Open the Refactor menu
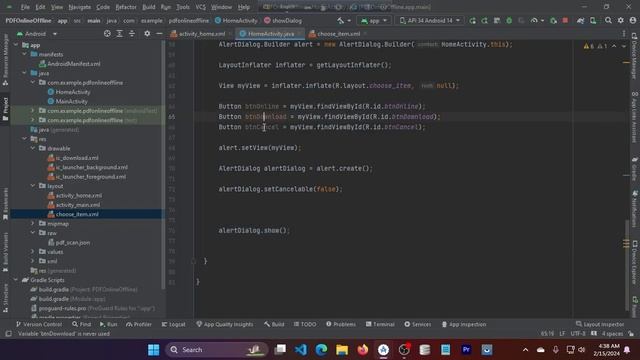640x360 pixels. [x=126, y=7]
